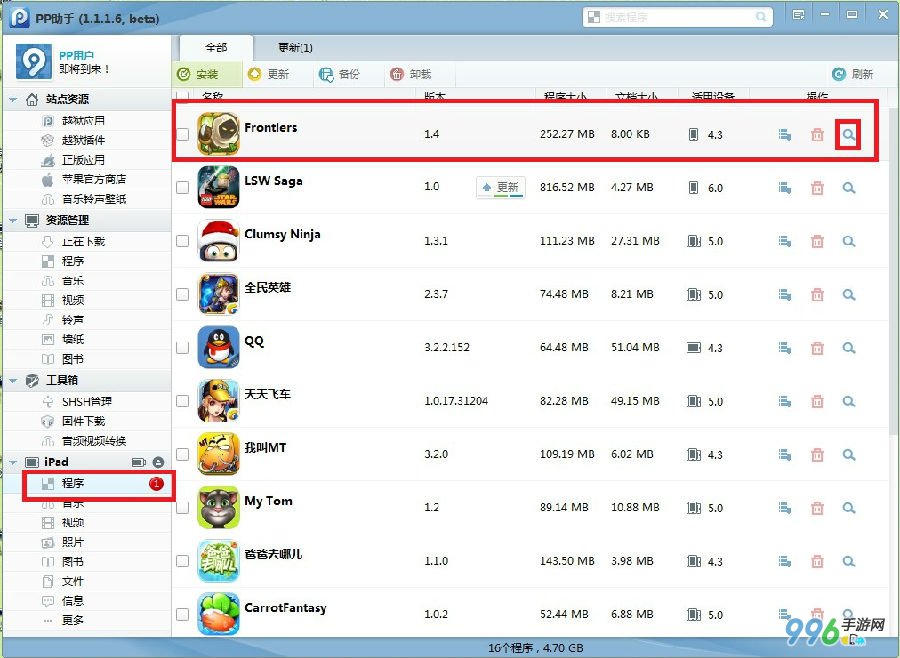Click the trash icon in the Clumsy Ninja row
The width and height of the screenshot is (900, 658).
point(817,241)
